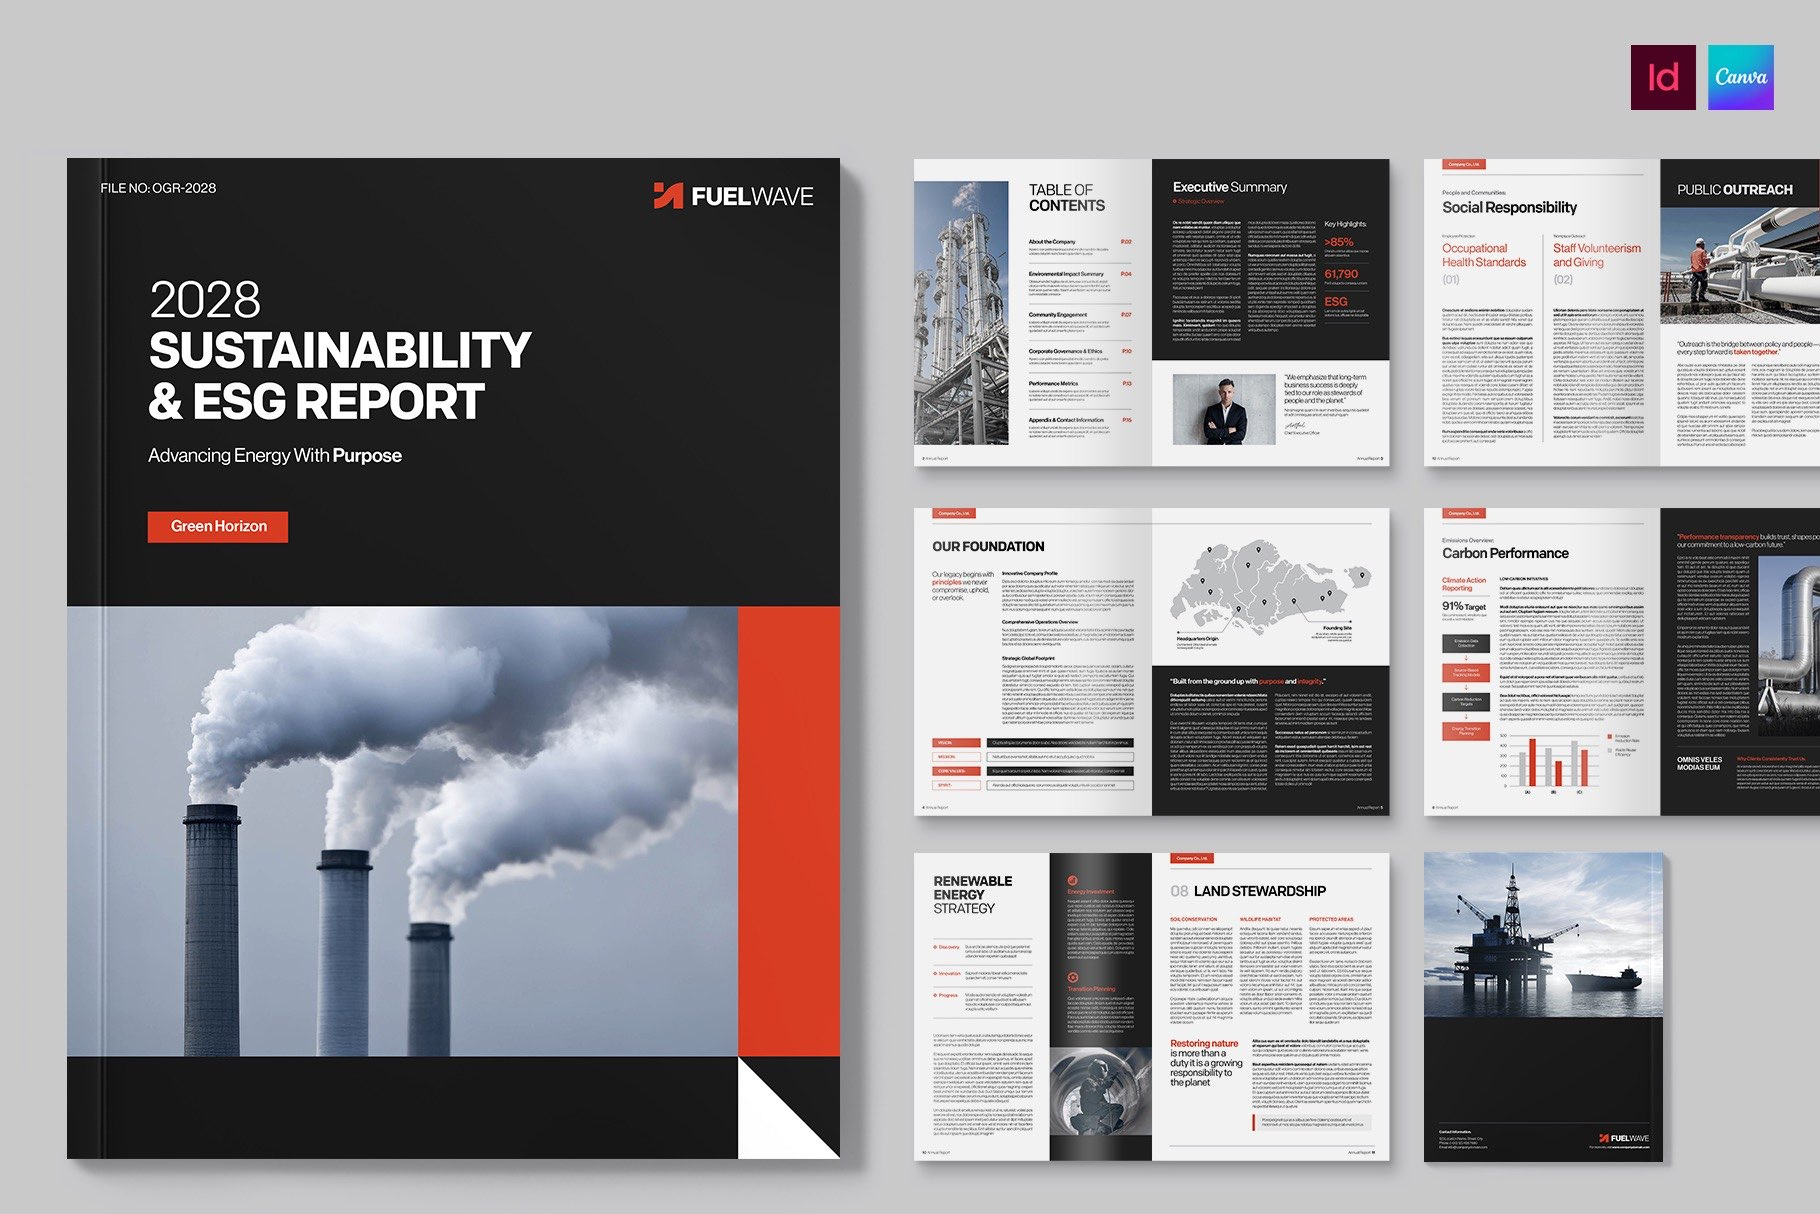Select the red Company Co. tab above Land Stewardship
This screenshot has height=1214, width=1820.
[x=1191, y=858]
